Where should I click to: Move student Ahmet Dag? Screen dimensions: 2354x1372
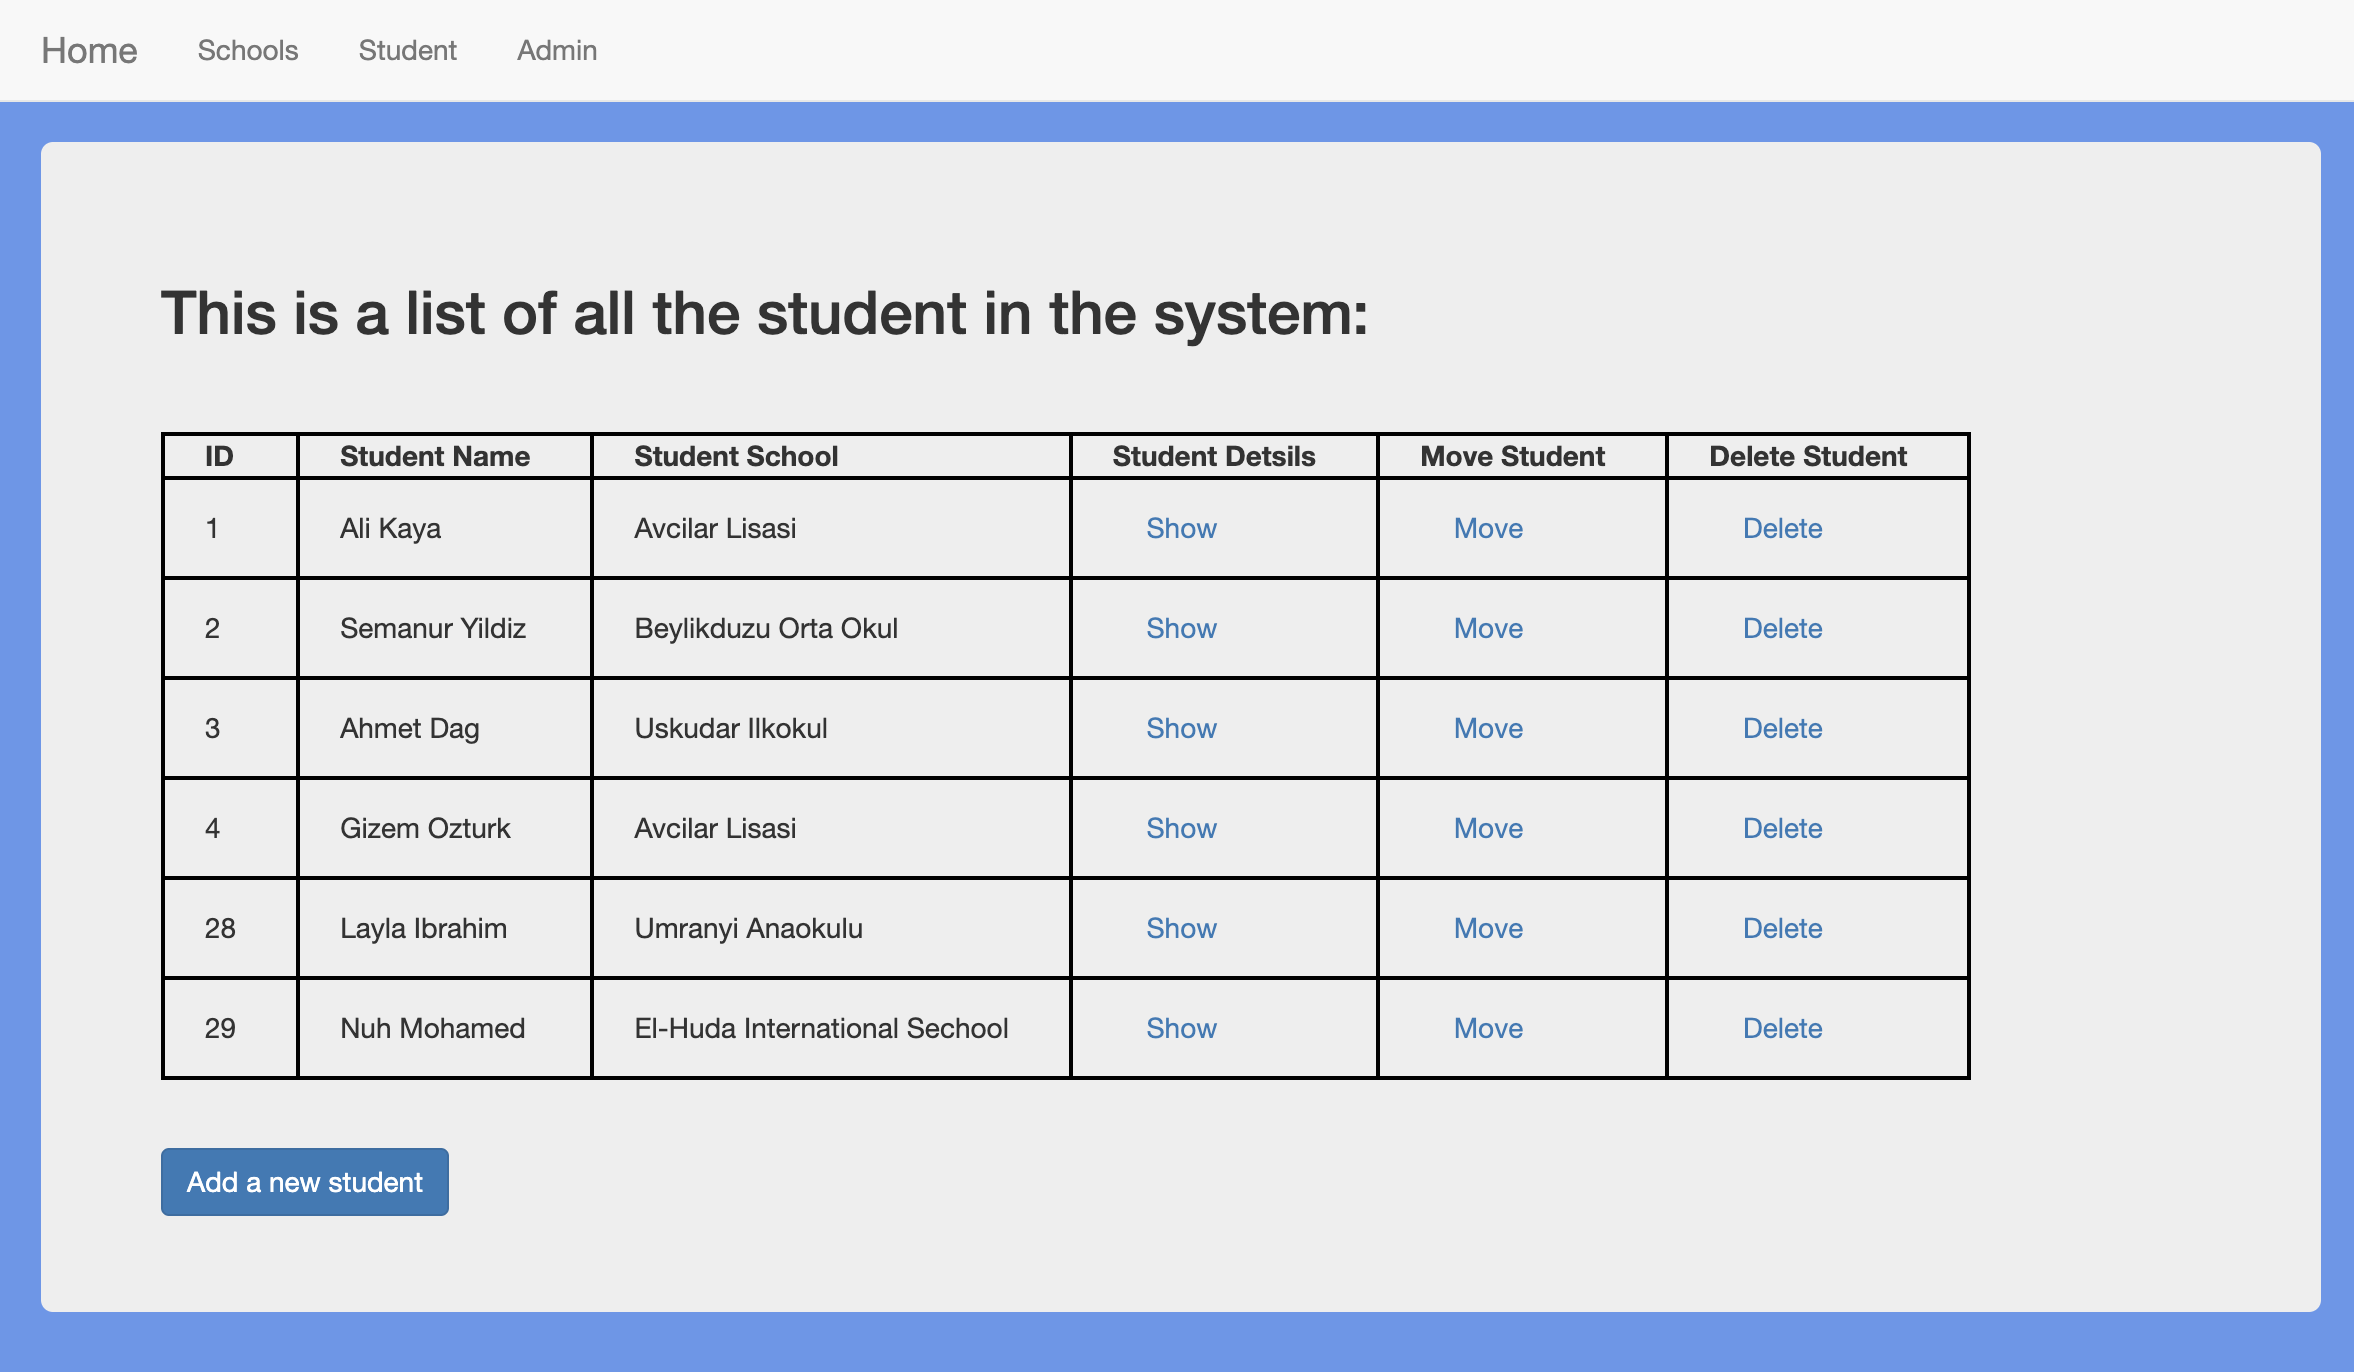(x=1487, y=728)
